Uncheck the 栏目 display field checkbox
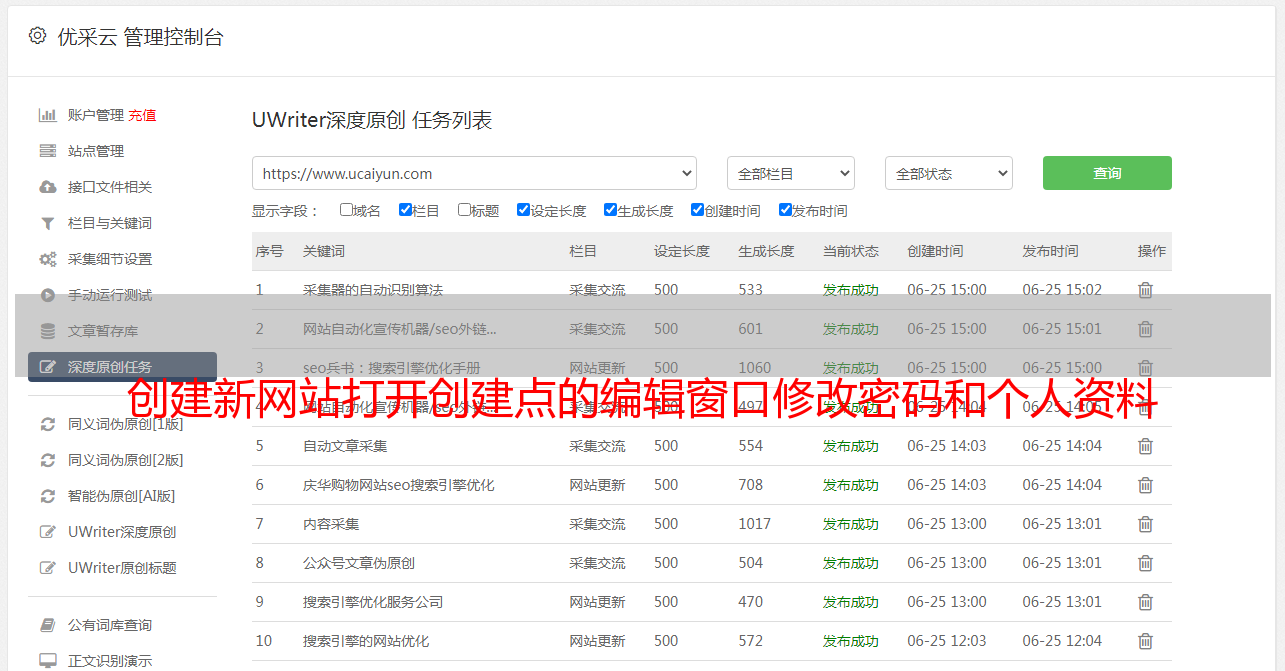 [x=405, y=210]
